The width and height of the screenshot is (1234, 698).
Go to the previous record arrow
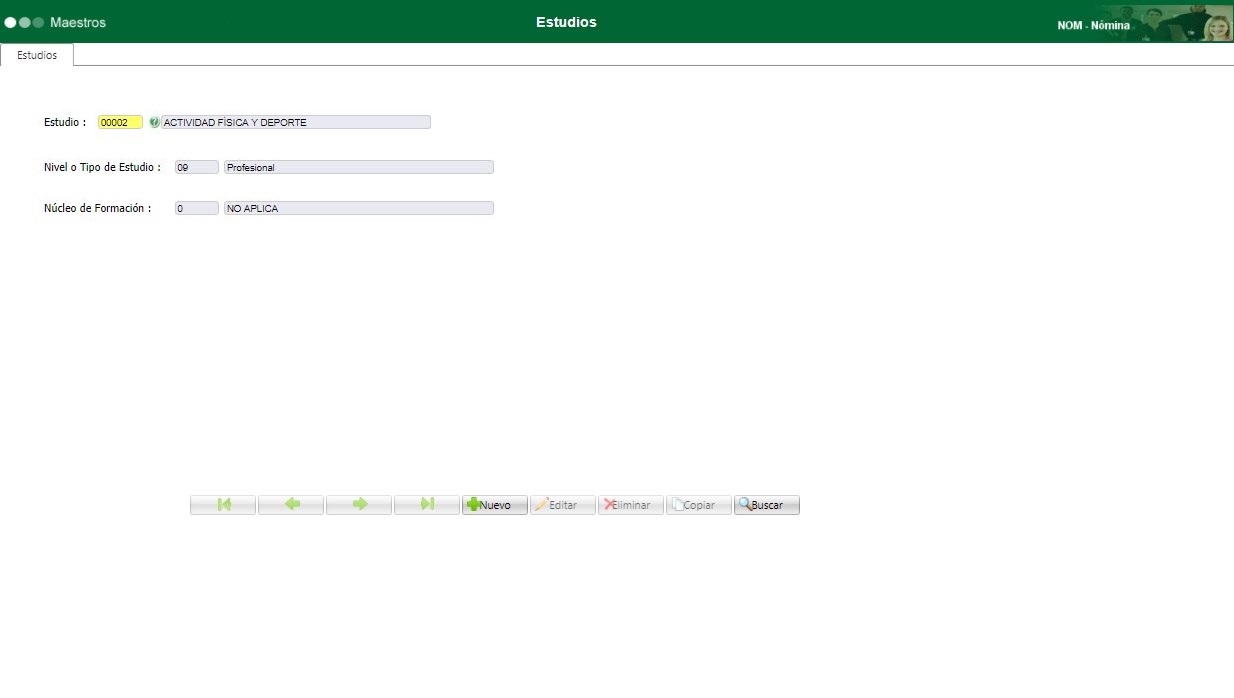[291, 505]
